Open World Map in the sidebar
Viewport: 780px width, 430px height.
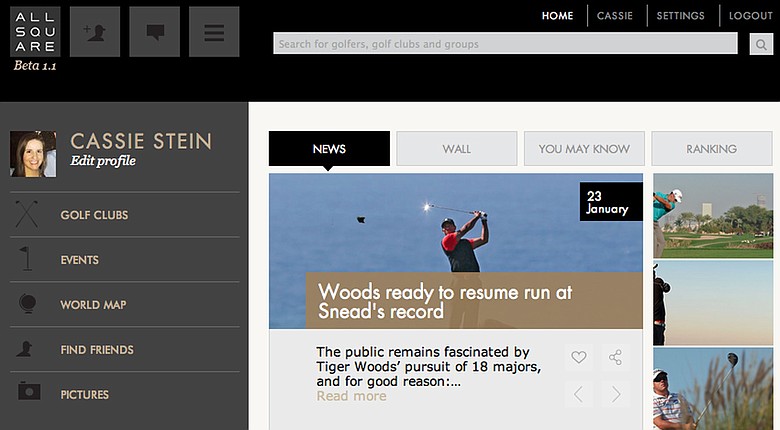click(x=93, y=305)
